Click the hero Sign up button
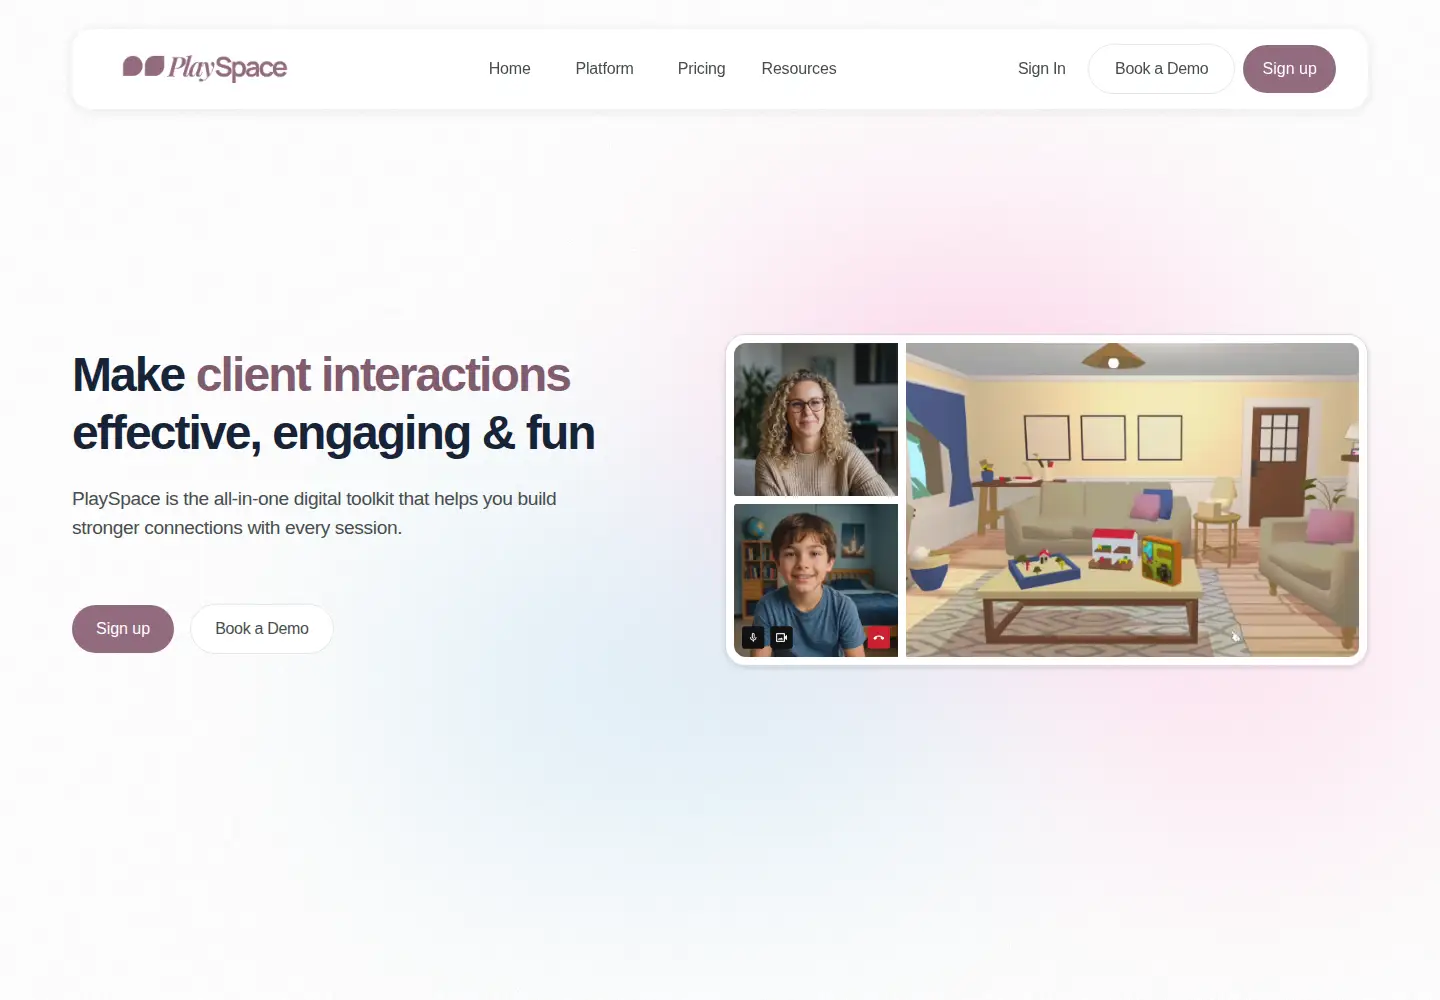This screenshot has height=1000, width=1440. click(123, 629)
